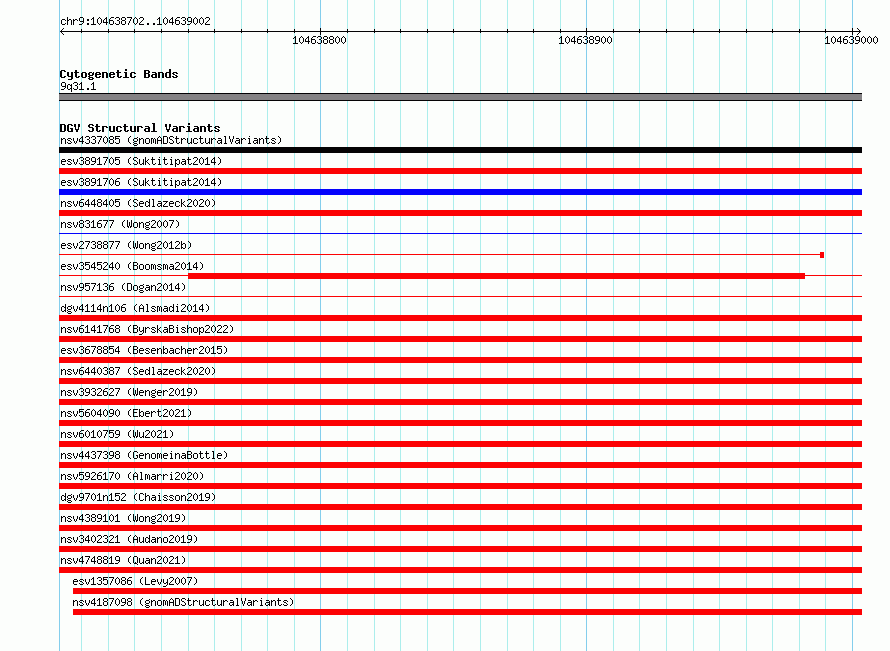Select the esv2738877 Wong2012b label

[126, 245]
